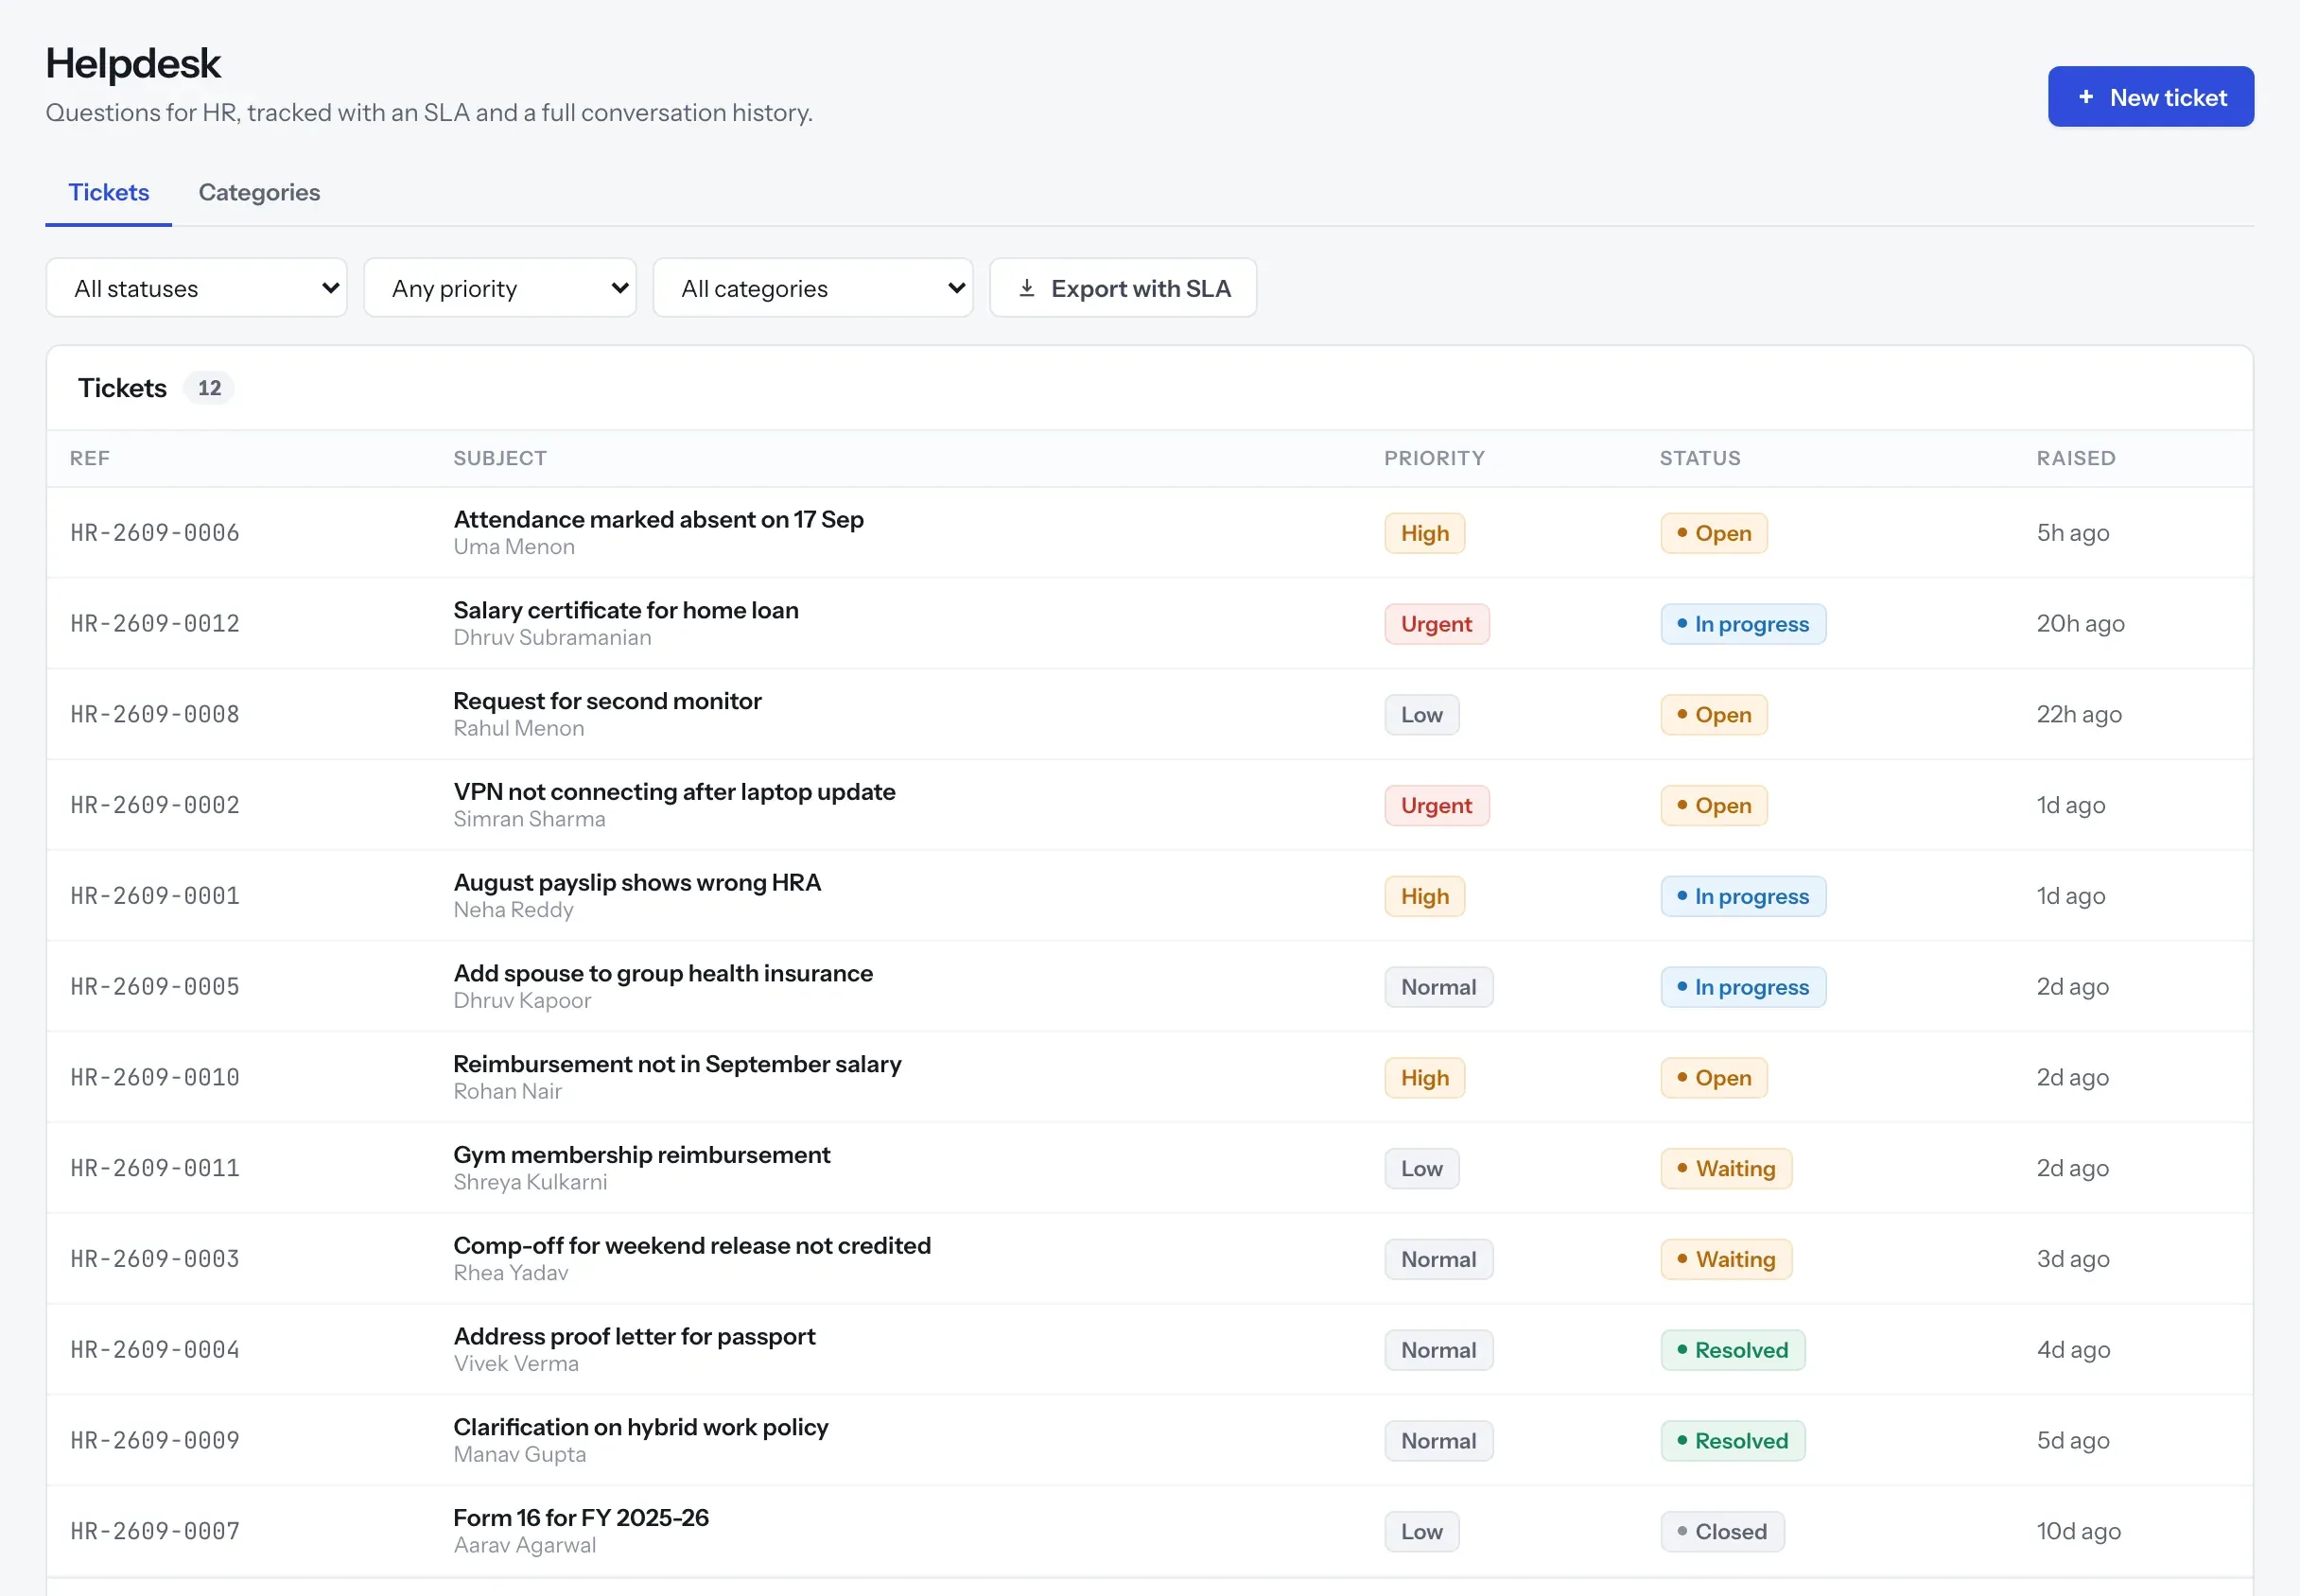Image resolution: width=2300 pixels, height=1596 pixels.
Task: Click the SUBJECT column header
Action: [x=500, y=458]
